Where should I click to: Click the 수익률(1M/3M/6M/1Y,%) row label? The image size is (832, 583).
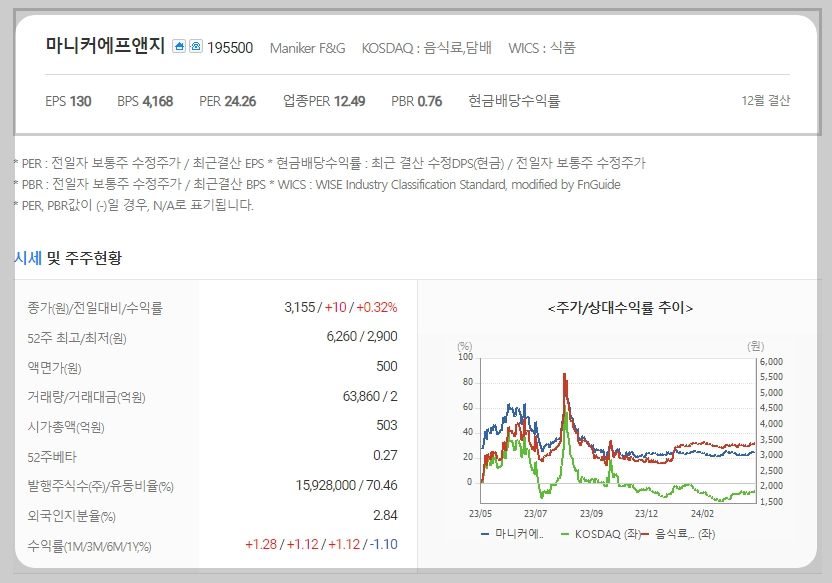89,546
